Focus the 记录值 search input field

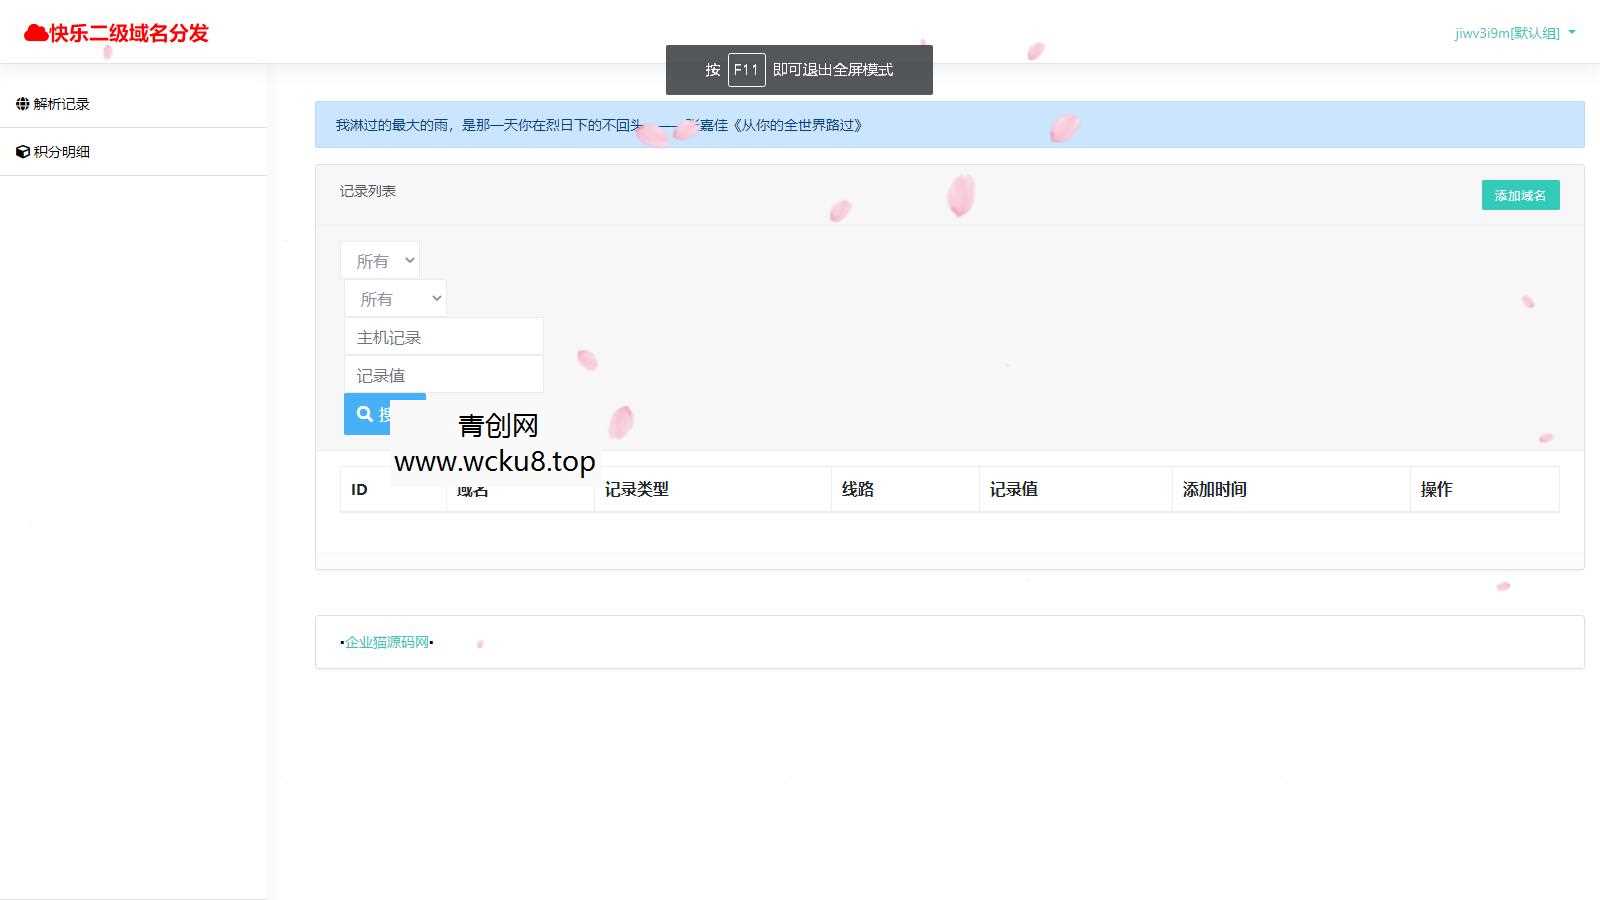[443, 375]
